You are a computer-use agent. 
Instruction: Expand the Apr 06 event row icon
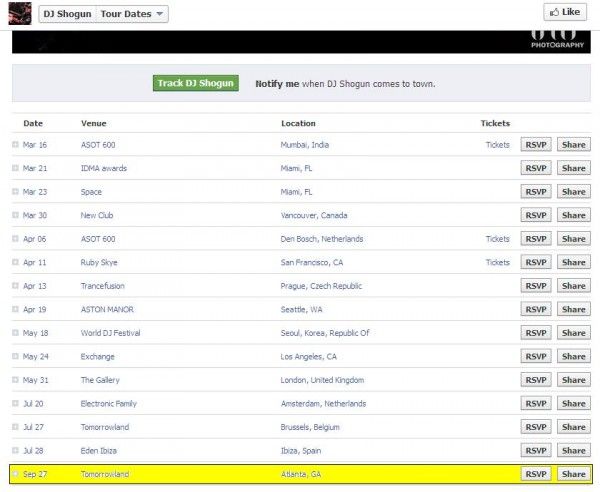(x=15, y=239)
